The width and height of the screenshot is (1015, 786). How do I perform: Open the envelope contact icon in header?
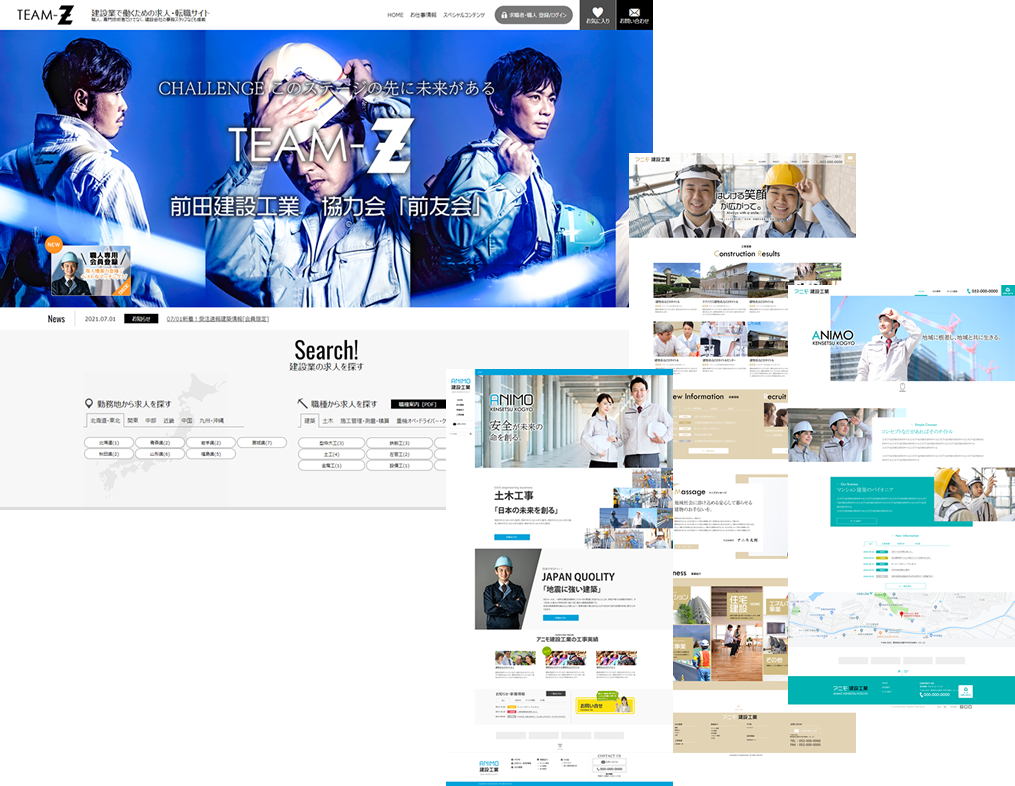[634, 12]
